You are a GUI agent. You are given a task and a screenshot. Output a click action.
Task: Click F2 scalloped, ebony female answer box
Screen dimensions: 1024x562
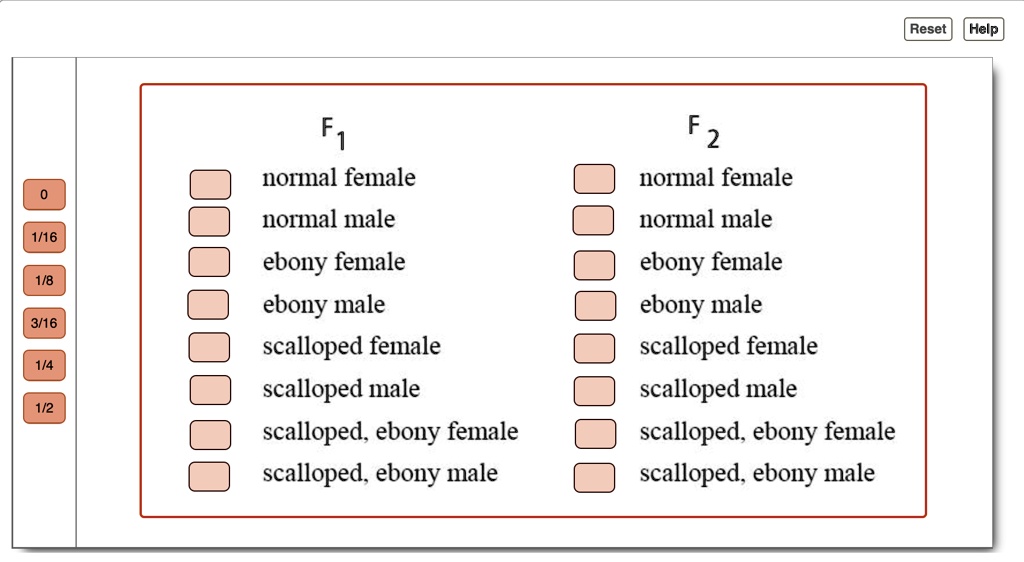pyautogui.click(x=595, y=434)
